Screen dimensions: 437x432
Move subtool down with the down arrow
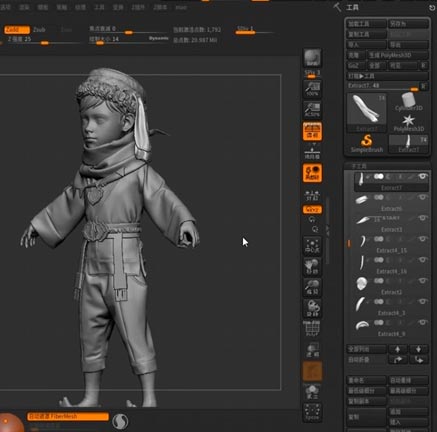(x=419, y=349)
